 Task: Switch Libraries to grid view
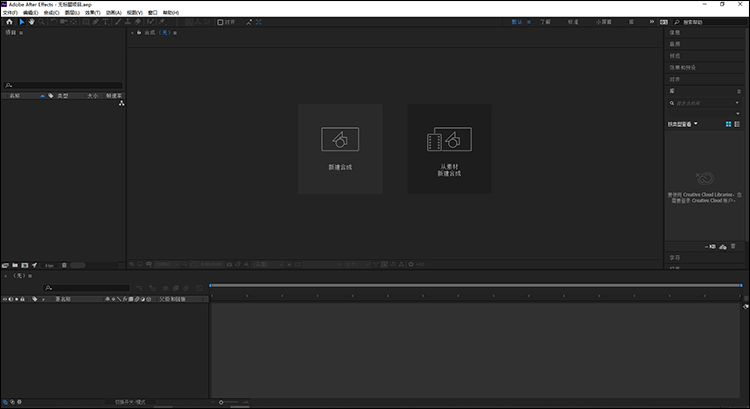(728, 124)
